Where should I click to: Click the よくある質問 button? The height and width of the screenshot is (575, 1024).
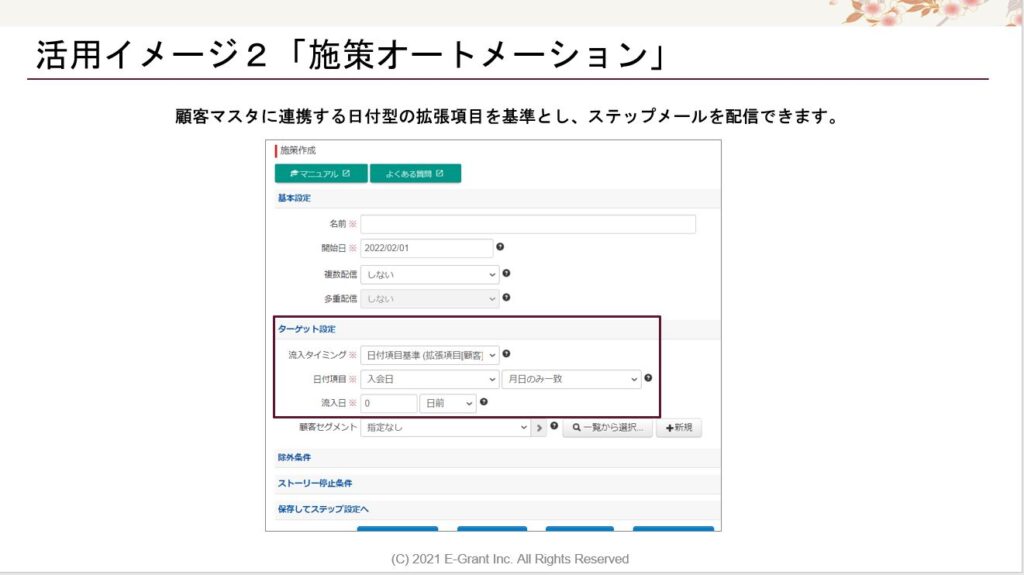(415, 173)
